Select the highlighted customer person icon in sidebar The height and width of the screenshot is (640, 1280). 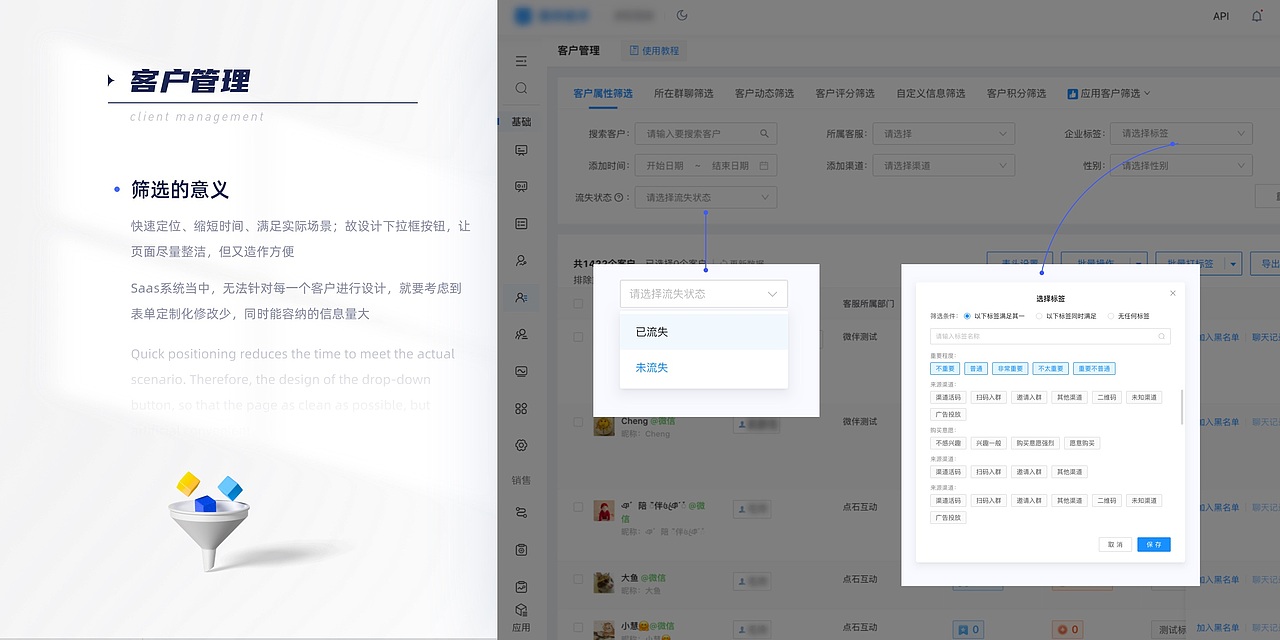tap(520, 297)
